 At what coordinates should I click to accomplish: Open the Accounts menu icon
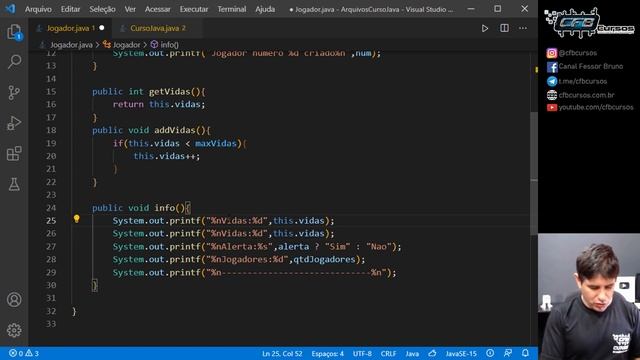[14, 300]
